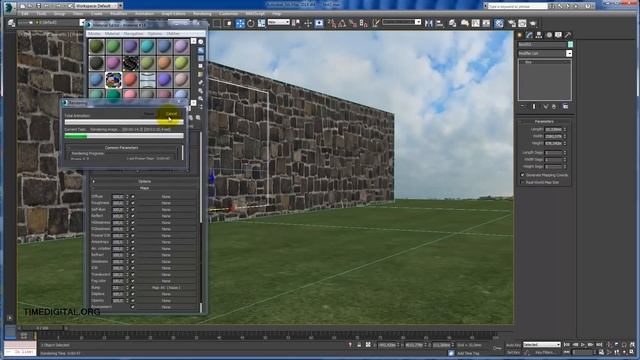
Task: Toggle the Displace map checkbox
Action: 133,294
